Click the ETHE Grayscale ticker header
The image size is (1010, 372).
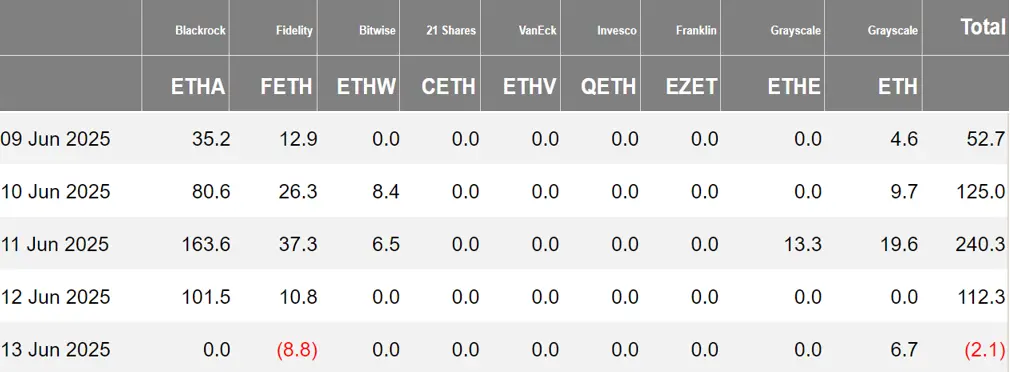click(x=794, y=86)
